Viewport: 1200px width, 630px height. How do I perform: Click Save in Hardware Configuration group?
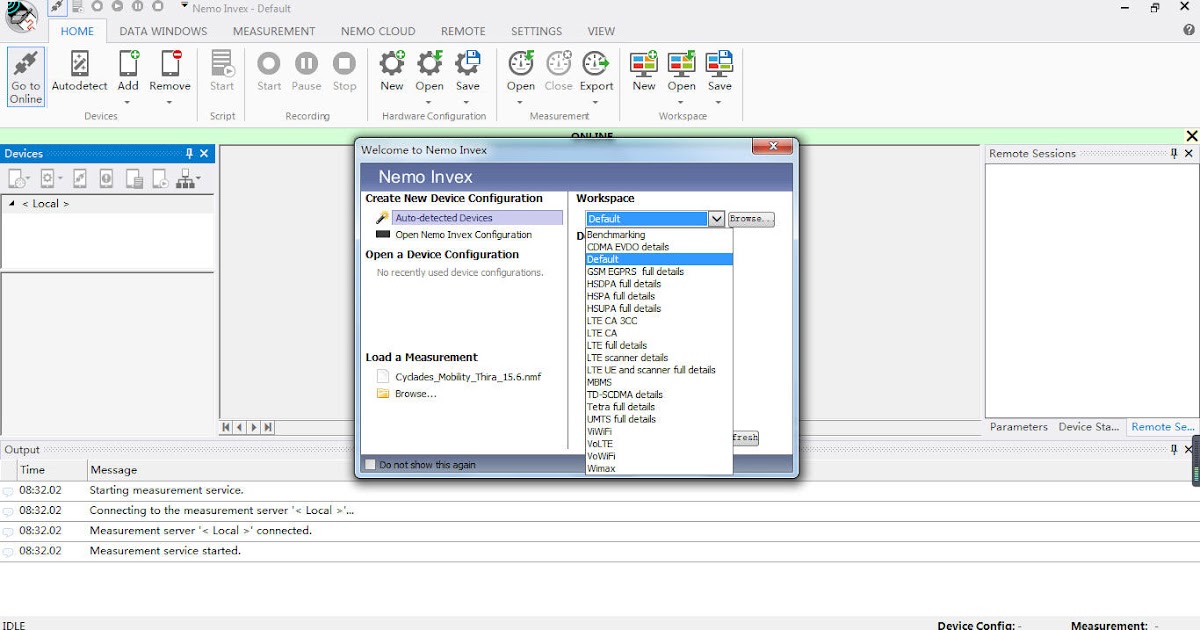(x=468, y=72)
